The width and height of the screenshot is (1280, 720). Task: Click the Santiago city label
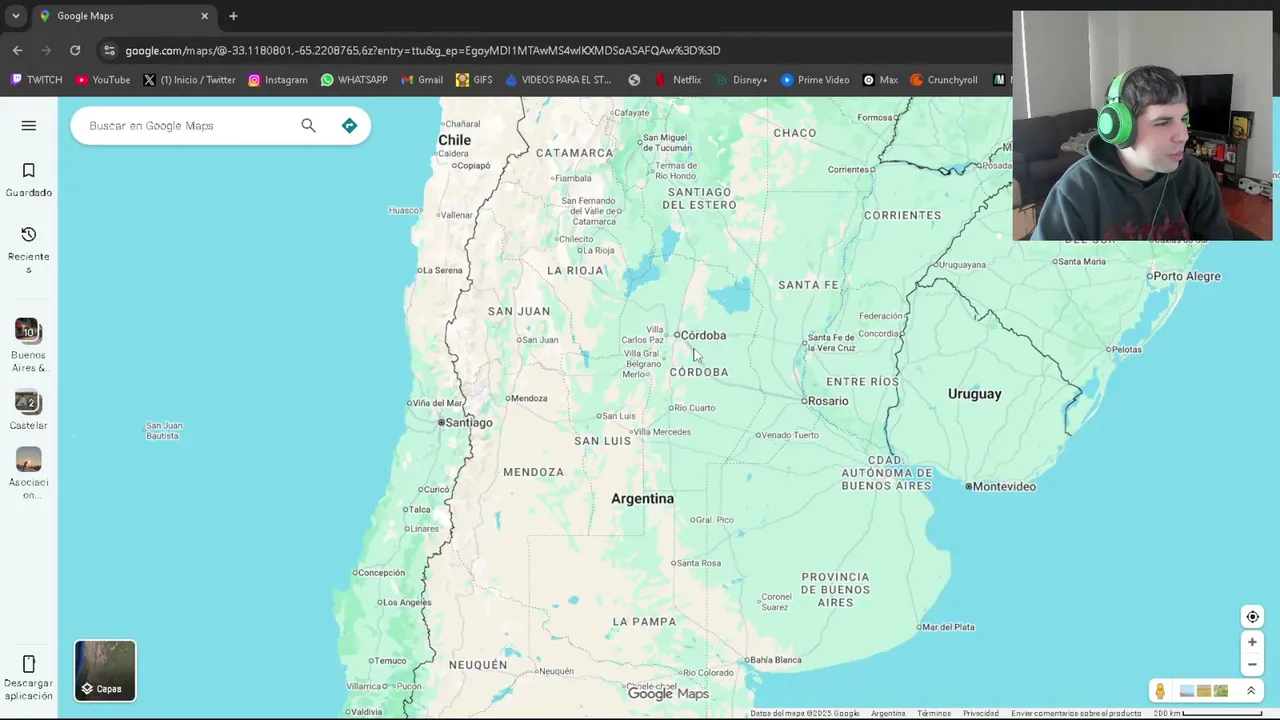(469, 423)
